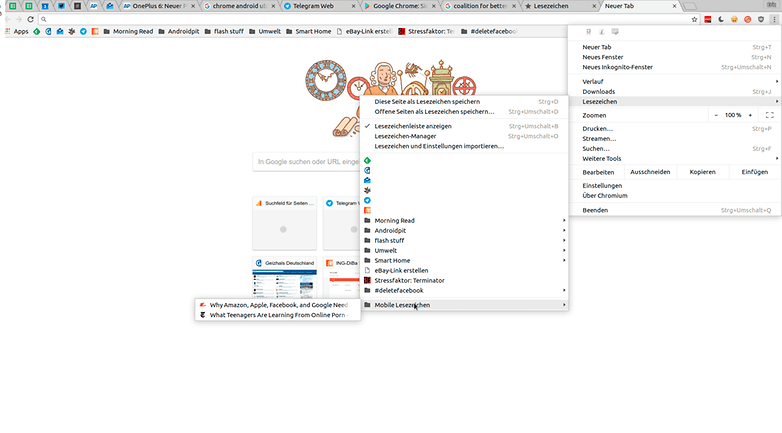The height and width of the screenshot is (433, 782).
Task: Click zoom out minus button
Action: pyautogui.click(x=716, y=115)
